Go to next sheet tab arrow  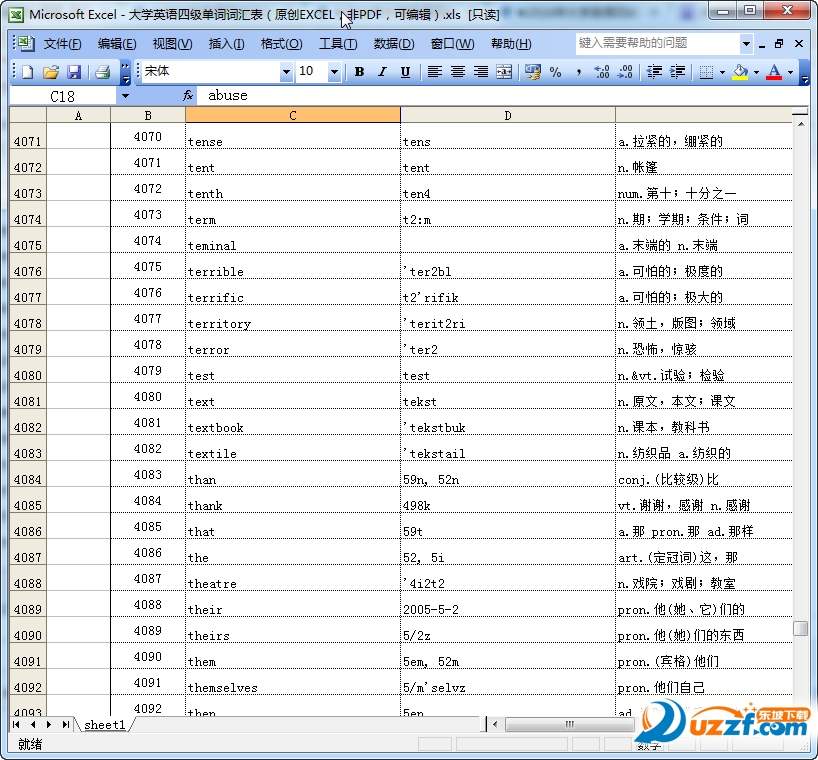(49, 724)
